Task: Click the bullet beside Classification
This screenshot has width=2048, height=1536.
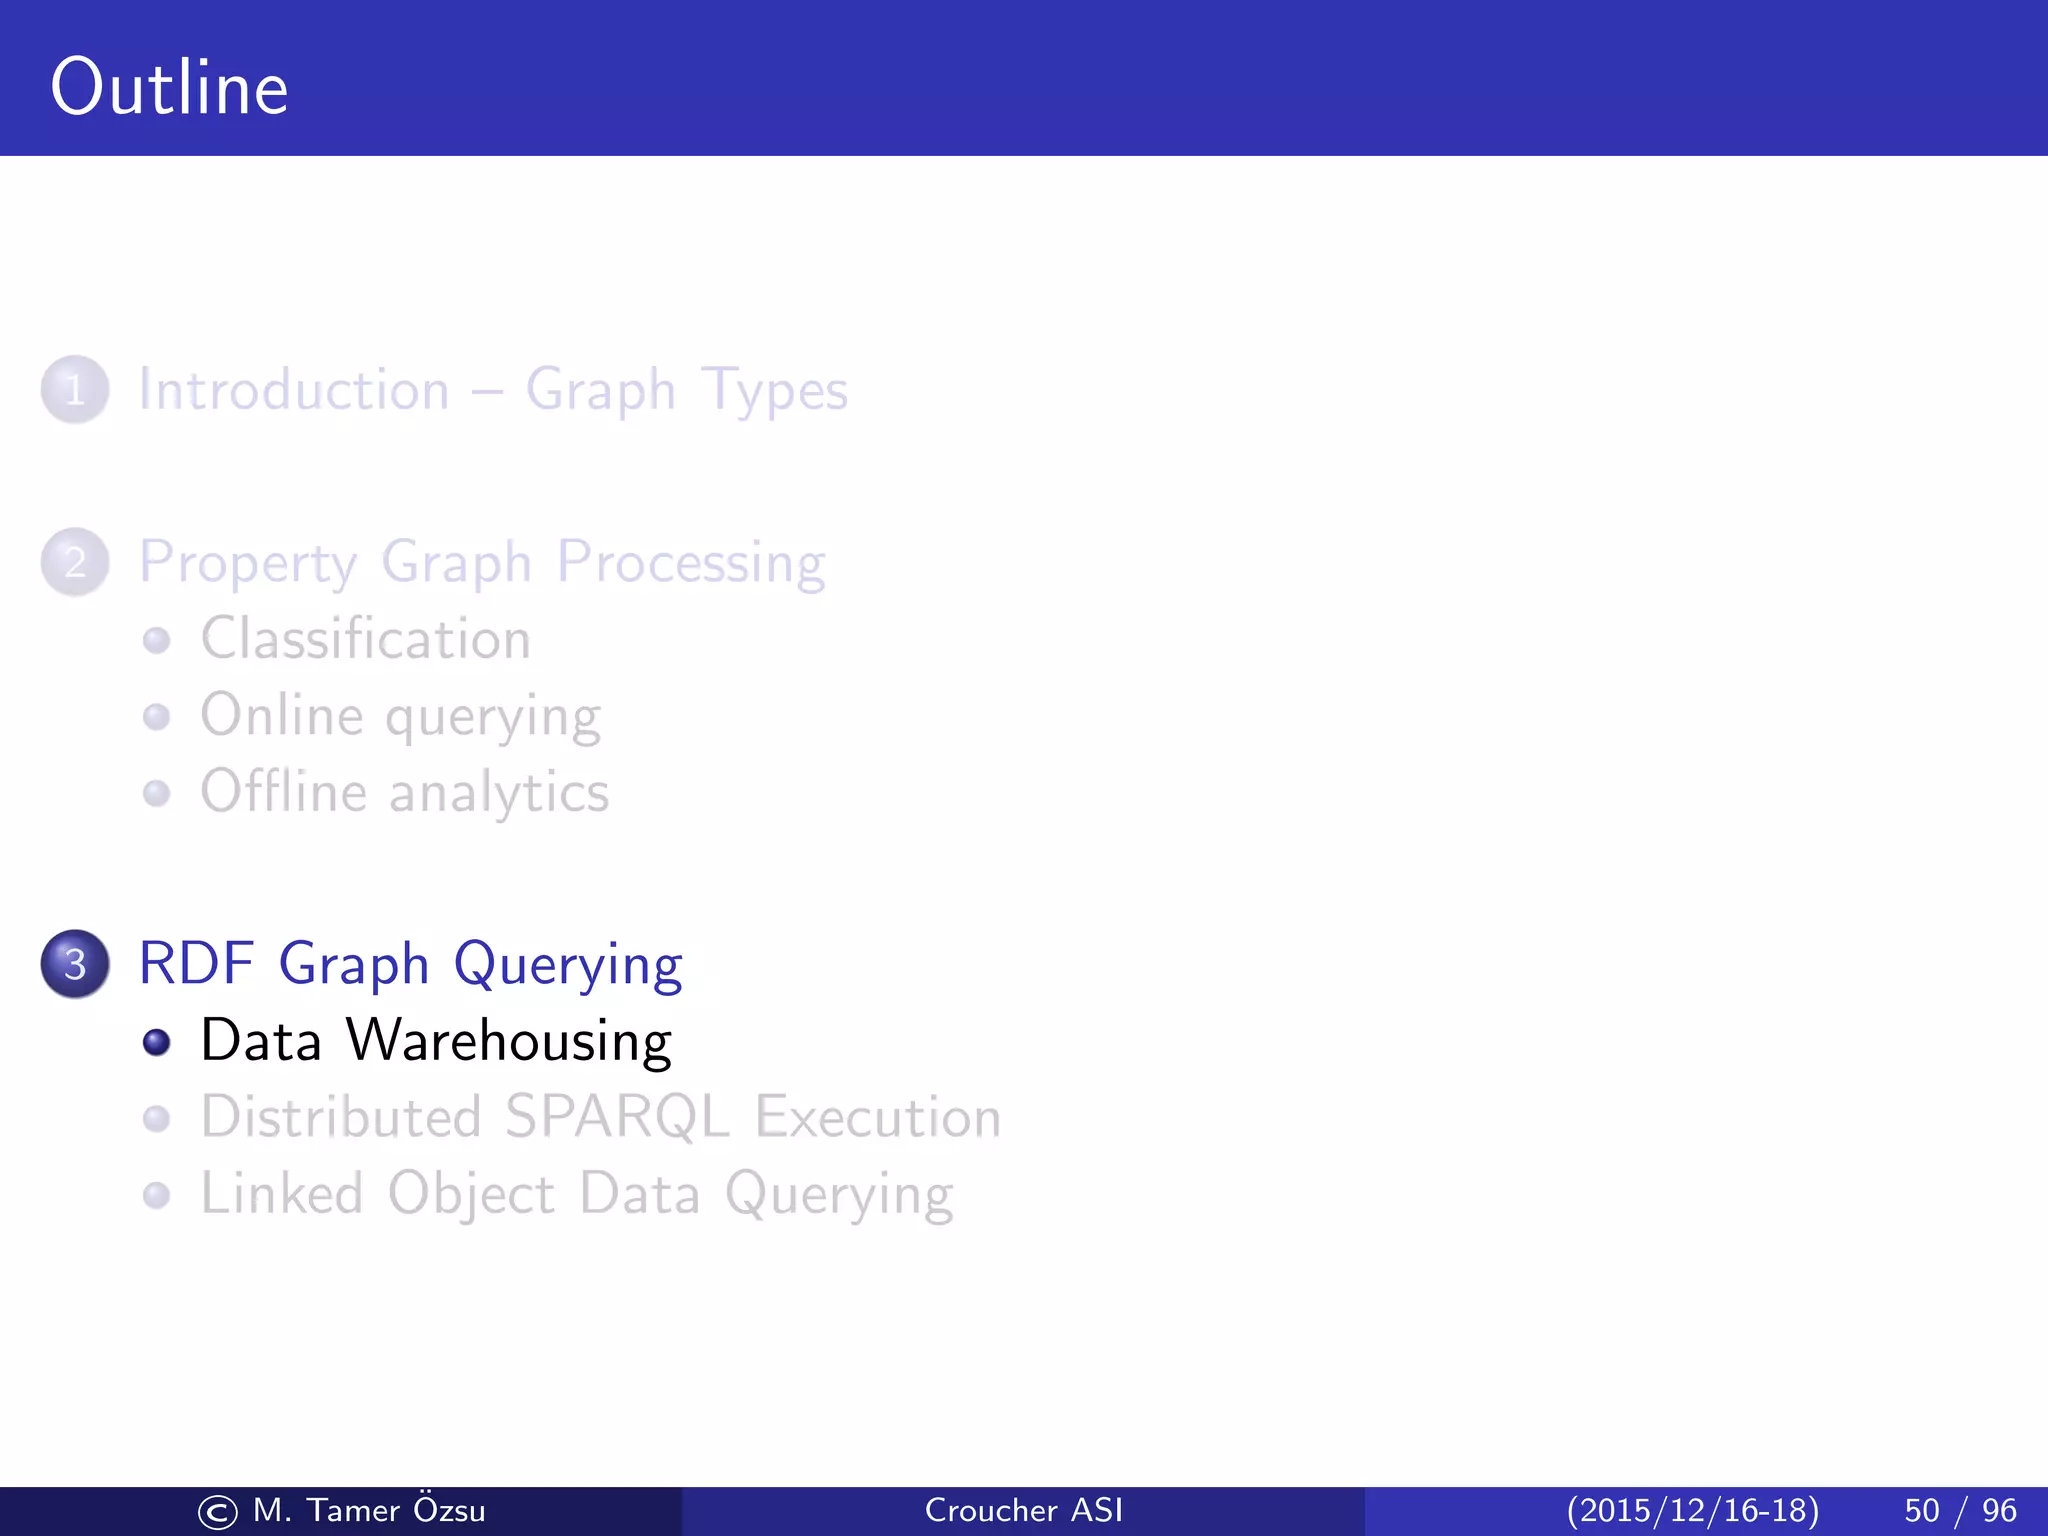Action: [157, 640]
